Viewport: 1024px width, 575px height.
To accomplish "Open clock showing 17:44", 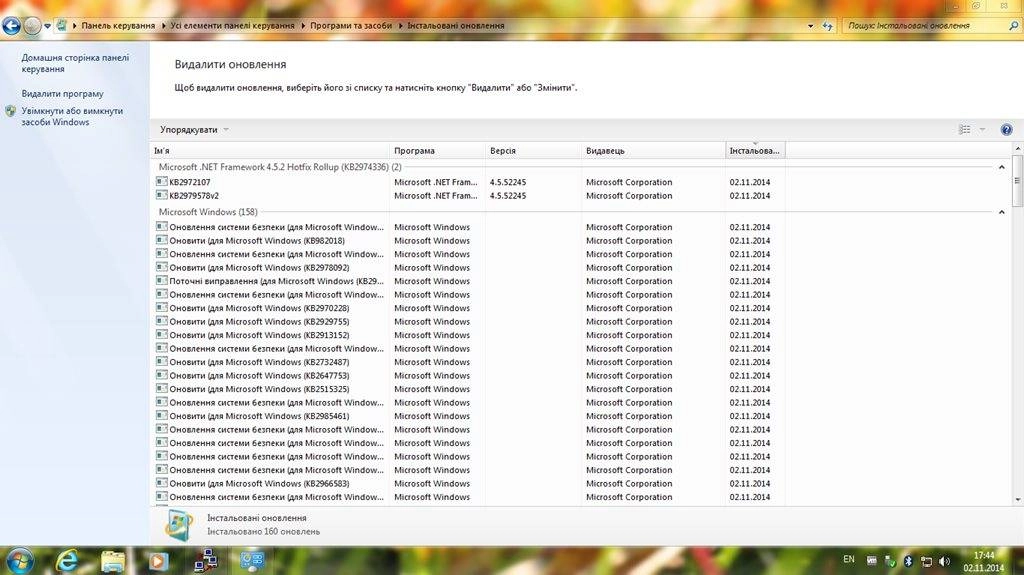I will 984,561.
